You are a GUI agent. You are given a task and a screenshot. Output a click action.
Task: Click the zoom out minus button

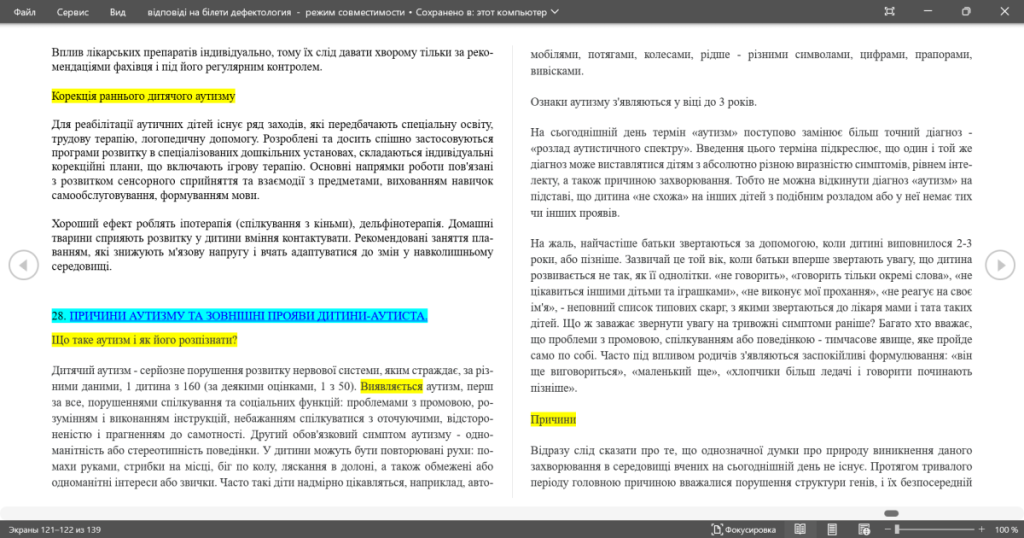point(888,530)
